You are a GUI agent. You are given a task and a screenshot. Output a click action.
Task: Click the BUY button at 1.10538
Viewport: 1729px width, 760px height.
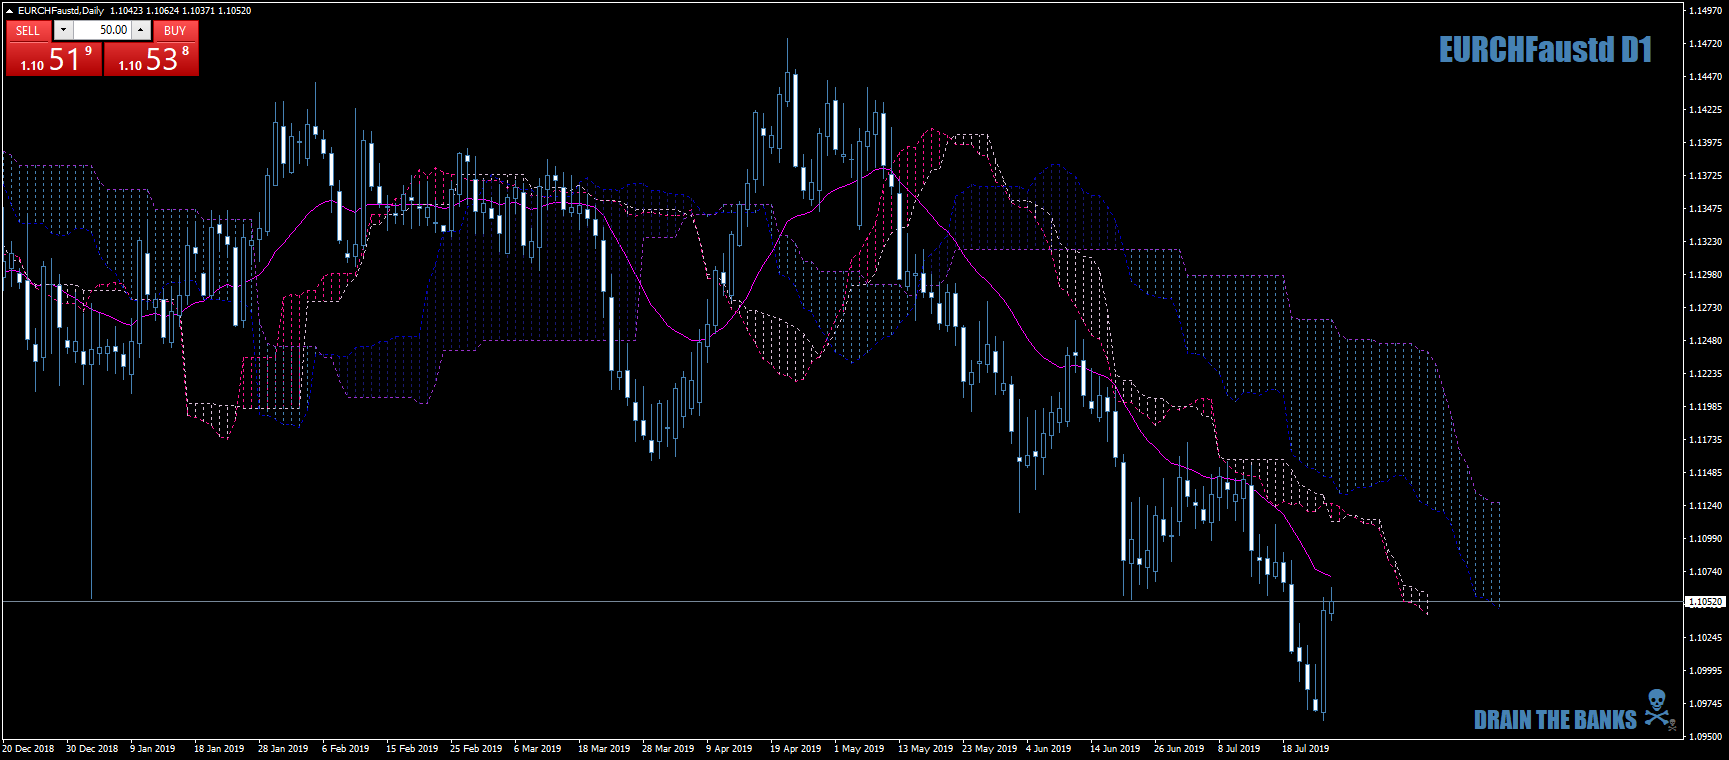click(x=152, y=49)
